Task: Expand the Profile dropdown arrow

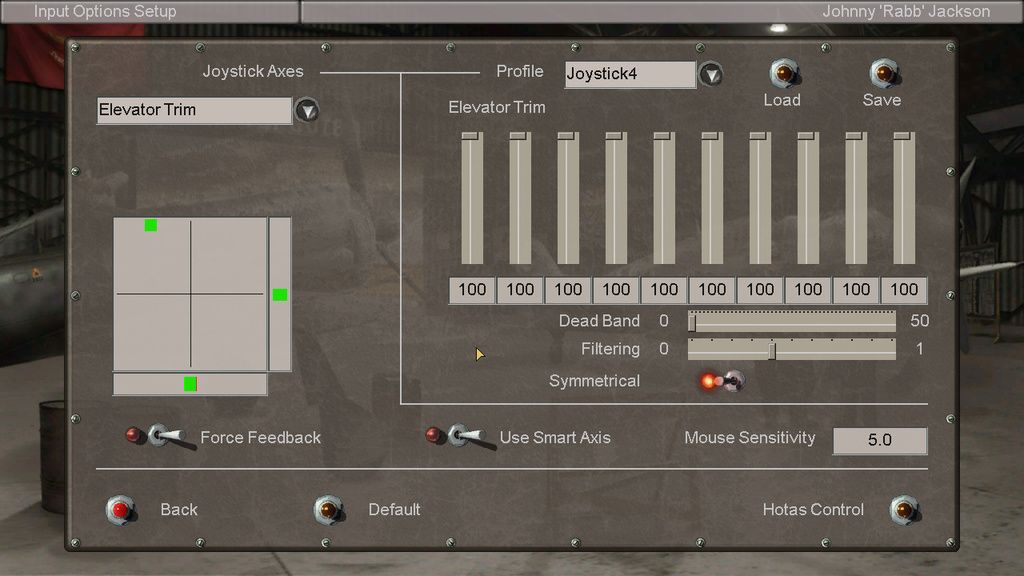Action: pos(710,74)
